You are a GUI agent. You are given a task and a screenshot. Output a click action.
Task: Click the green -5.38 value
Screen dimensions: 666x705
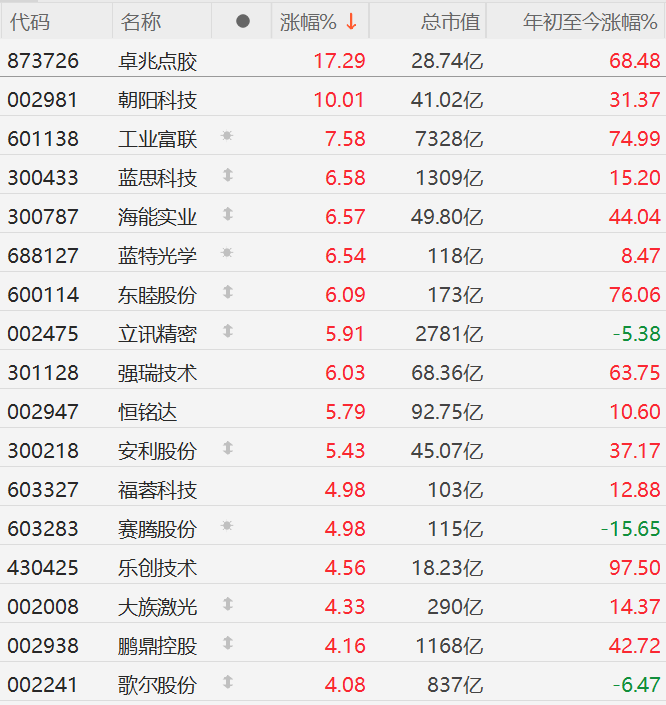tap(636, 334)
